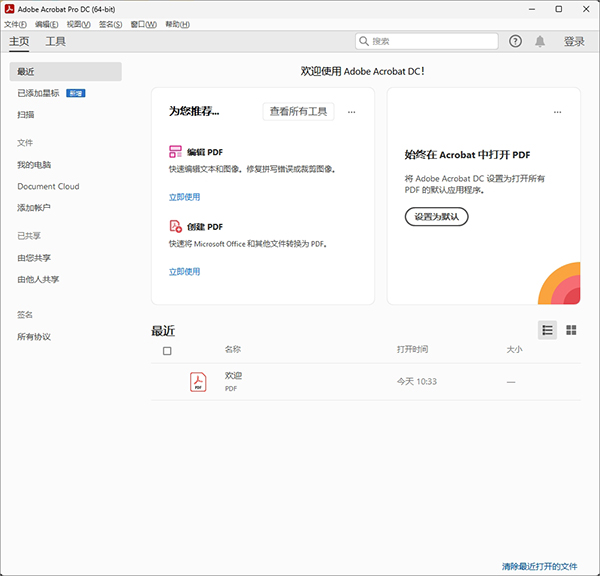Click the 创建 PDF heading

click(205, 227)
